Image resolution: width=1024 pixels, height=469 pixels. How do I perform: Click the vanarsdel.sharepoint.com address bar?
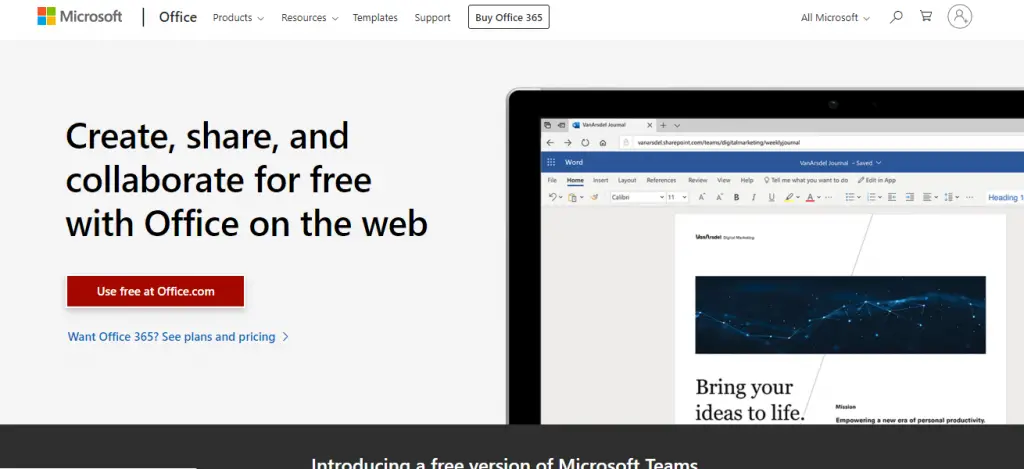(822, 142)
